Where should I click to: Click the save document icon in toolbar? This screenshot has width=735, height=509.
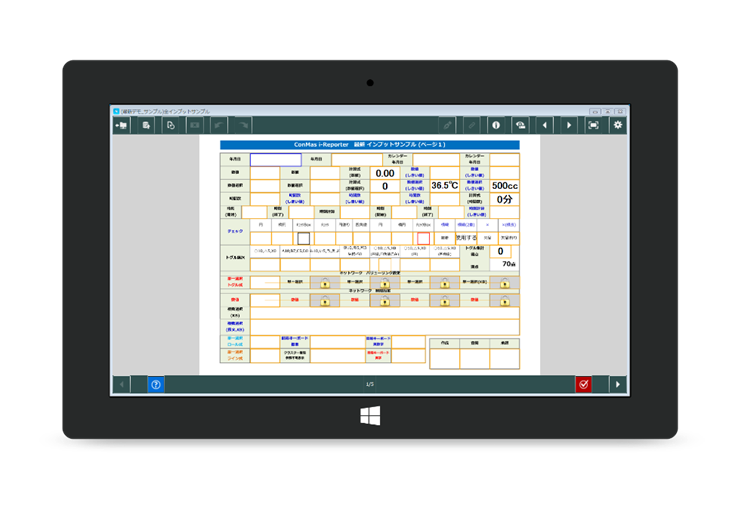[146, 125]
